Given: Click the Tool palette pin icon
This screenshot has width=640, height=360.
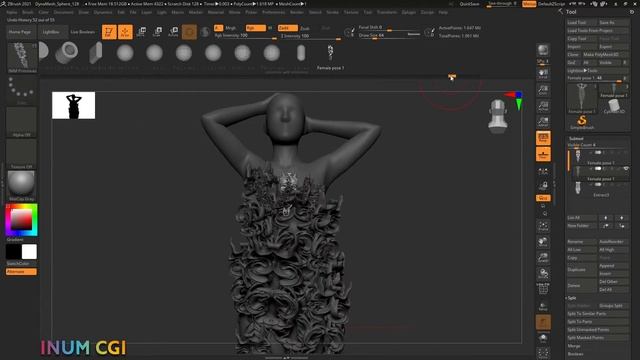Looking at the screenshot, I should [x=632, y=12].
